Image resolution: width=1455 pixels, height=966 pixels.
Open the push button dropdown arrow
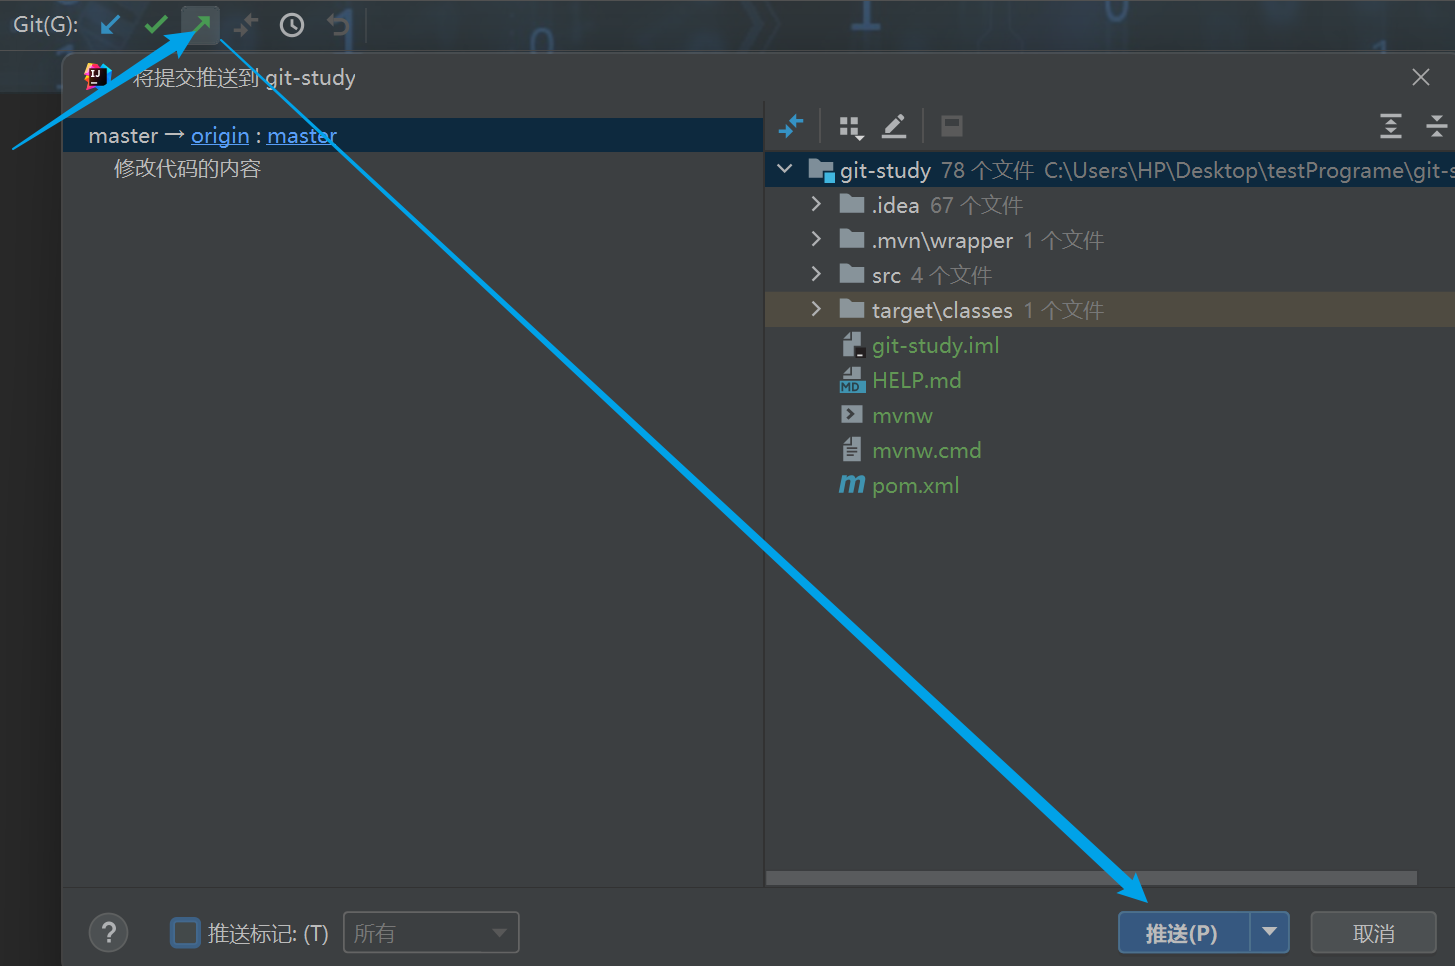(1270, 932)
